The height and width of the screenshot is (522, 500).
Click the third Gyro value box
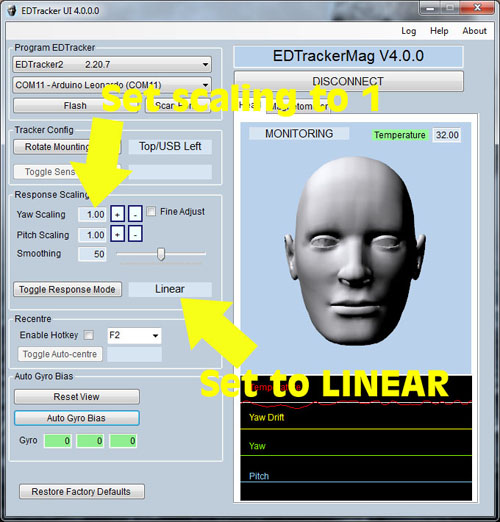[x=123, y=441]
